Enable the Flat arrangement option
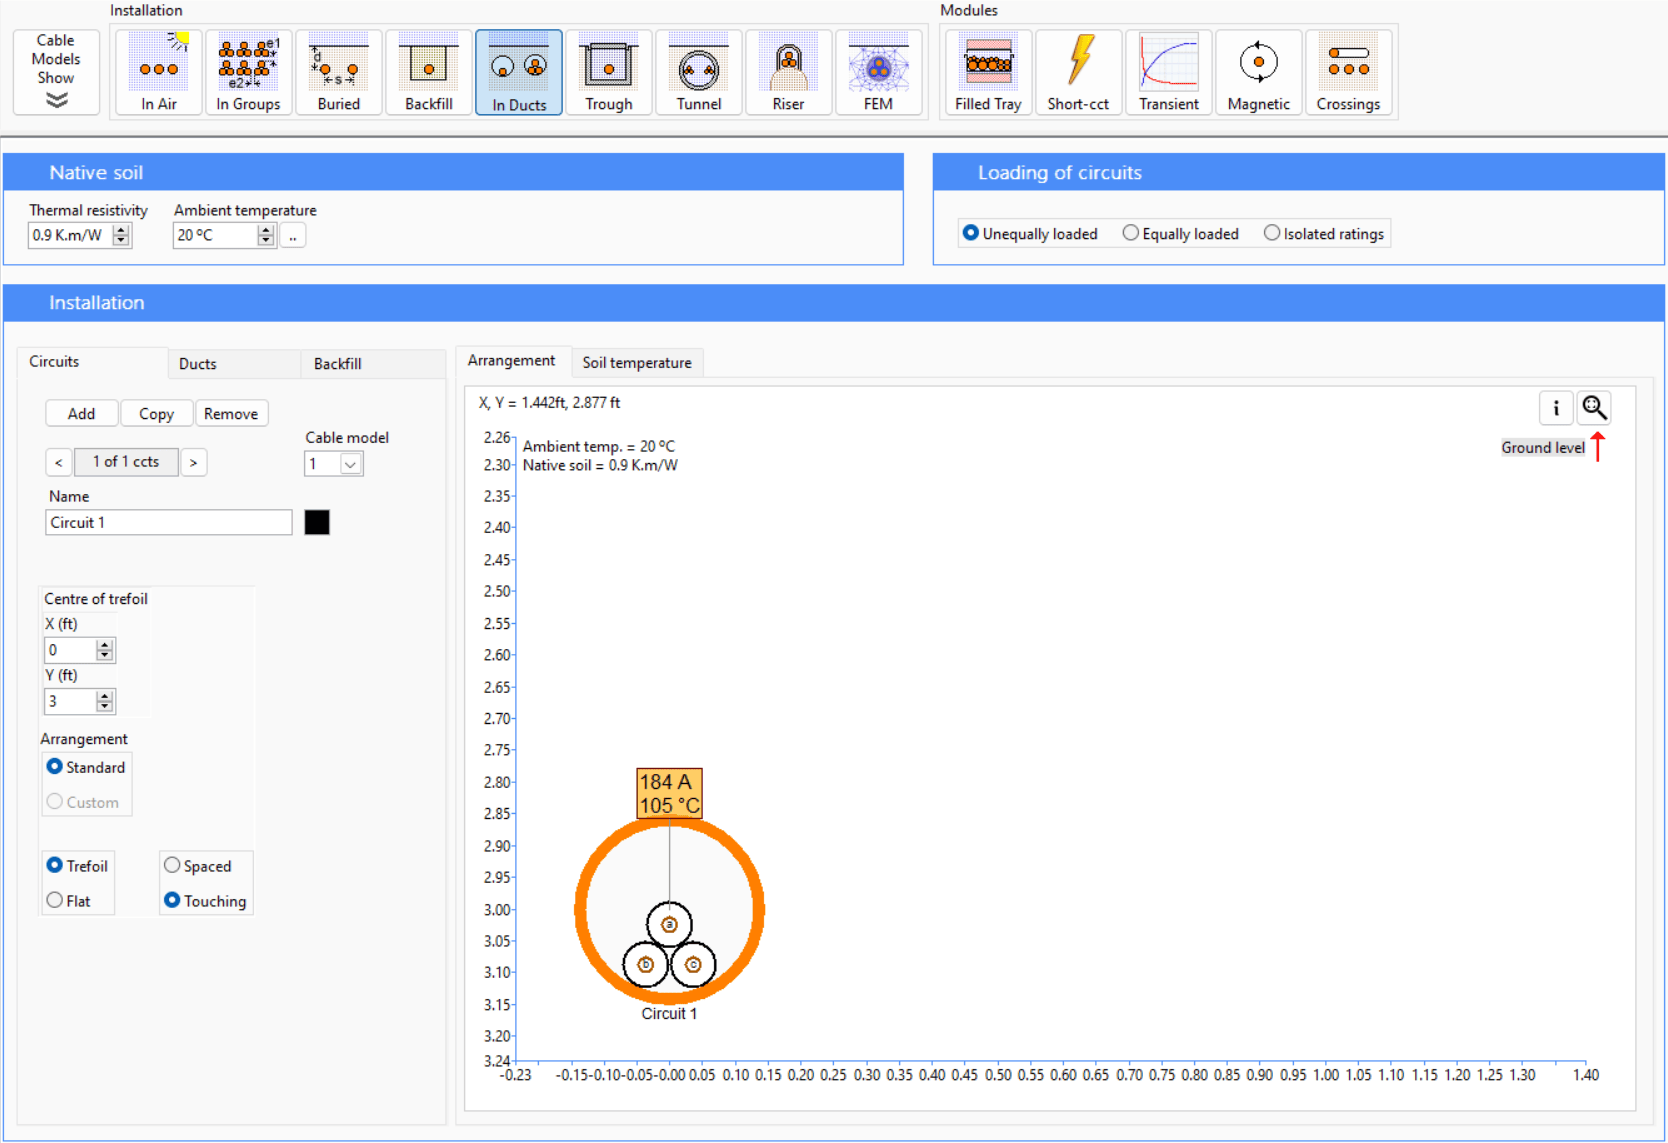The height and width of the screenshot is (1143, 1668). (55, 899)
